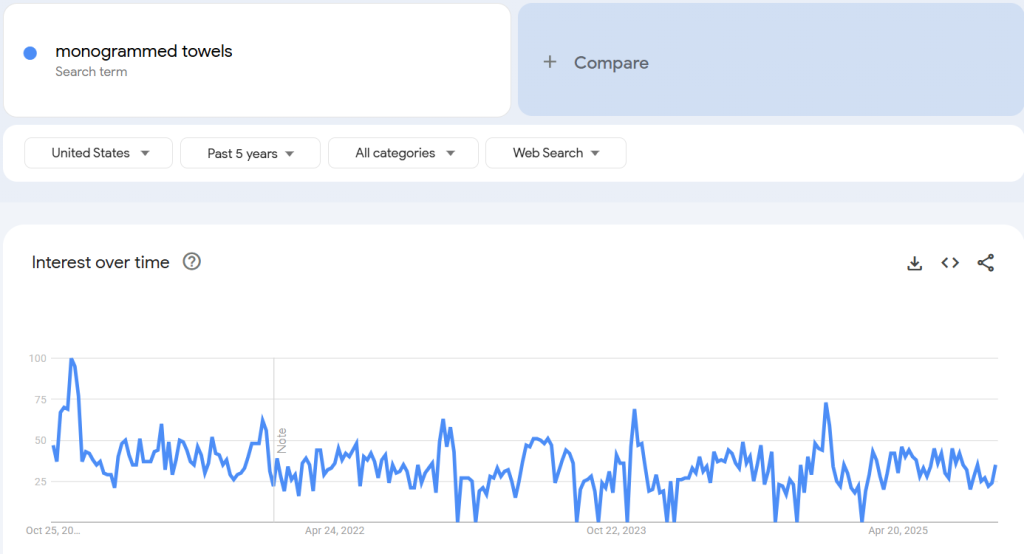Viewport: 1024px width, 554px height.
Task: Click the plus icon beside Compare
Action: point(549,62)
